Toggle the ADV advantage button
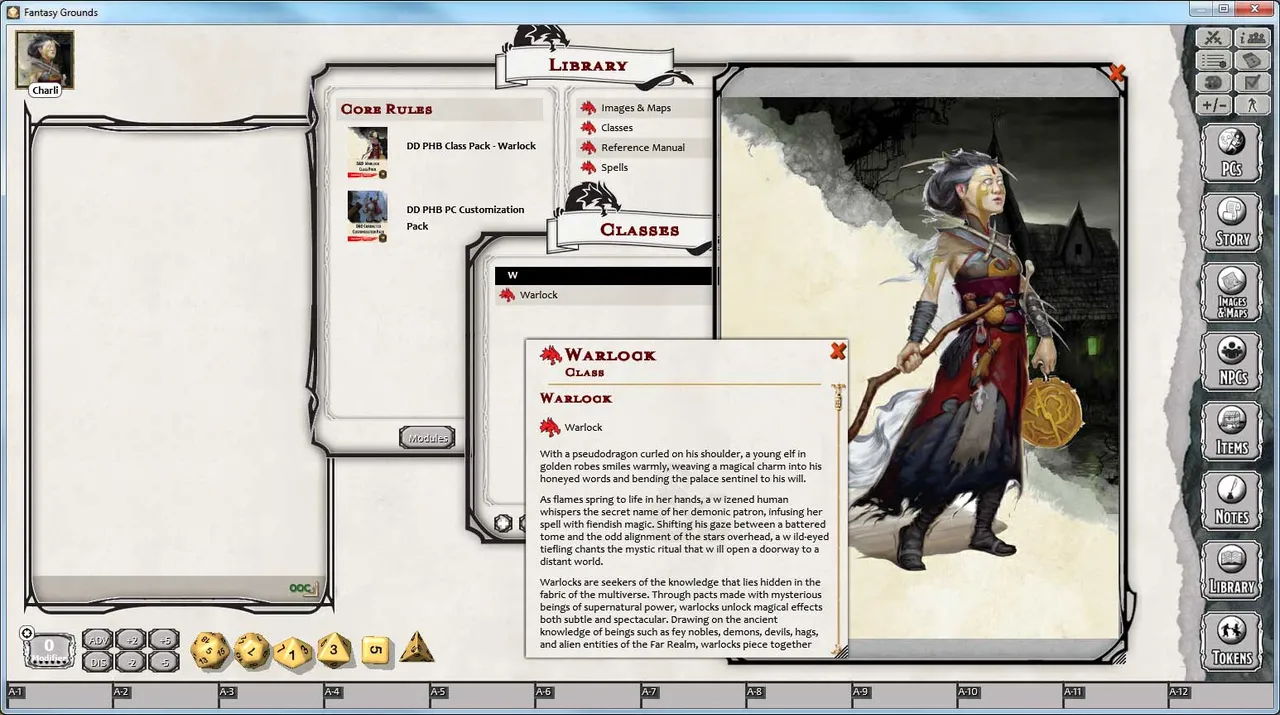Image resolution: width=1280 pixels, height=715 pixels. 97,640
